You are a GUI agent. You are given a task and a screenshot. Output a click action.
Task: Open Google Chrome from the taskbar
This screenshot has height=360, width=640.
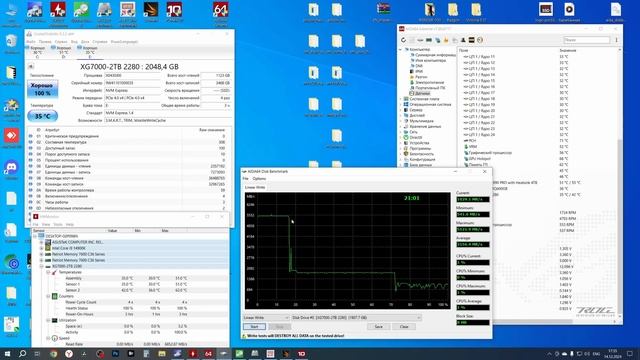click(x=53, y=353)
